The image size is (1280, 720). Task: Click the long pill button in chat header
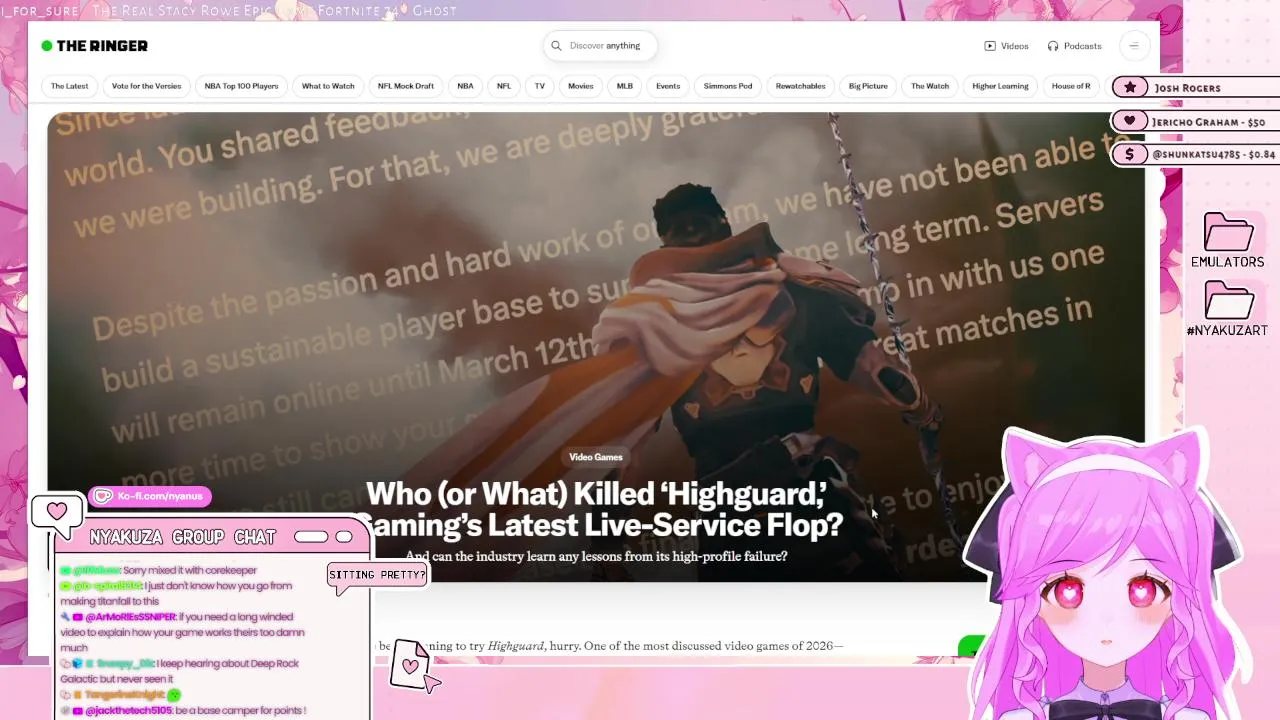tap(311, 537)
